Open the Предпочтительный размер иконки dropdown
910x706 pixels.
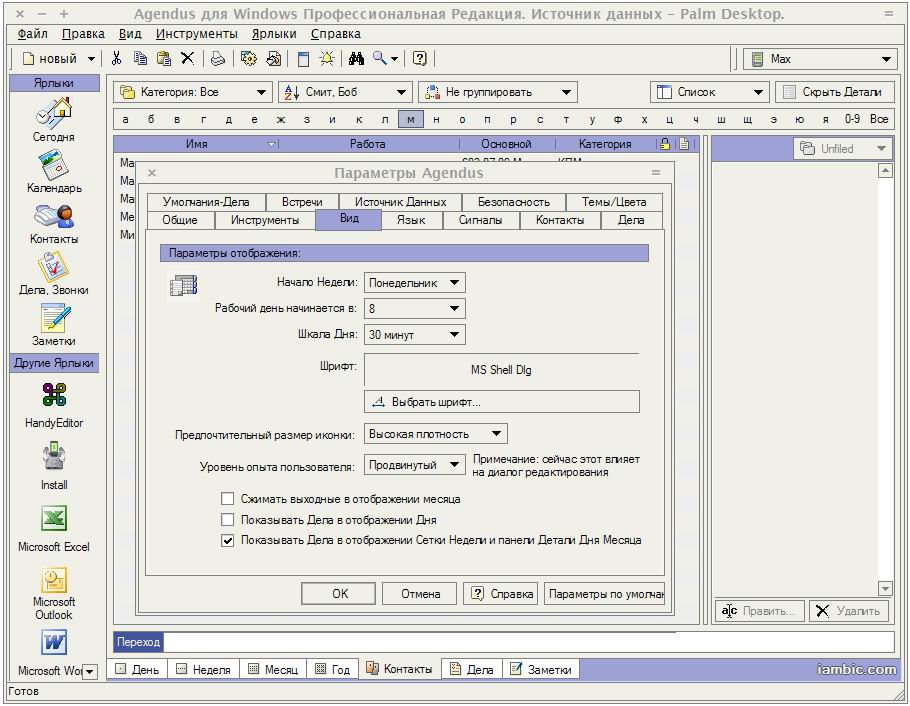(435, 434)
